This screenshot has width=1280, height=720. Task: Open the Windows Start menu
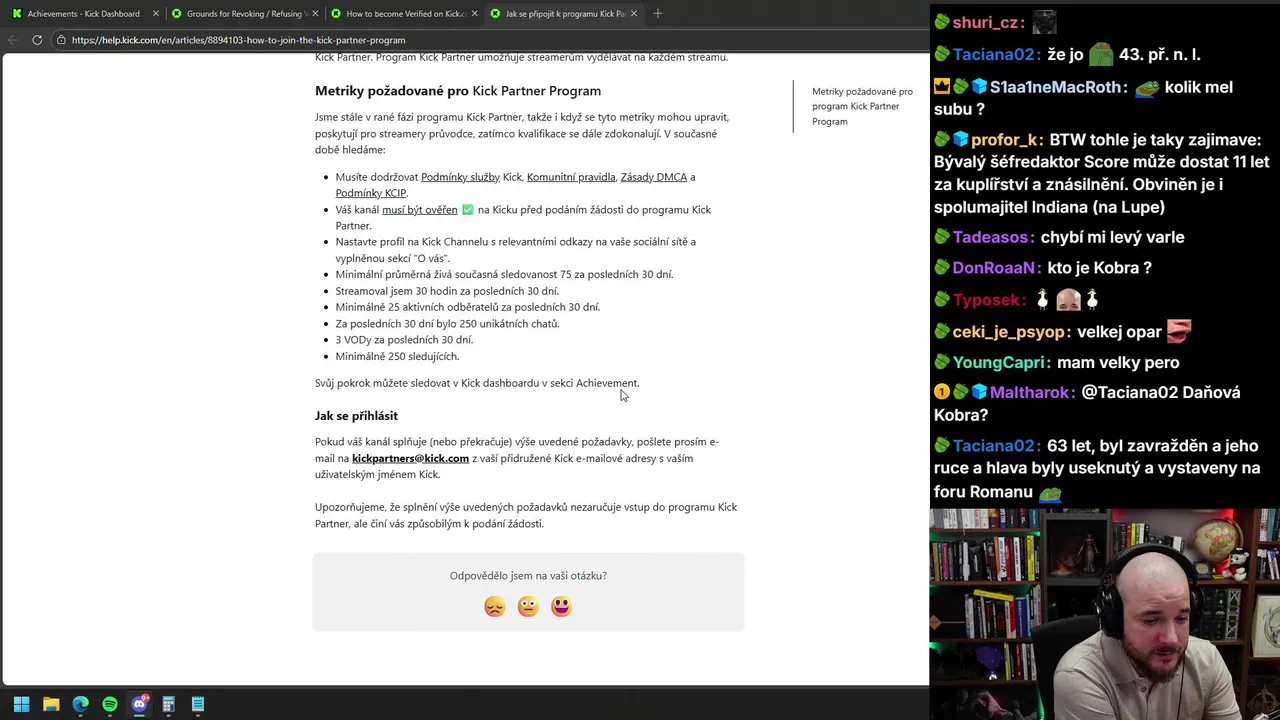click(x=22, y=704)
